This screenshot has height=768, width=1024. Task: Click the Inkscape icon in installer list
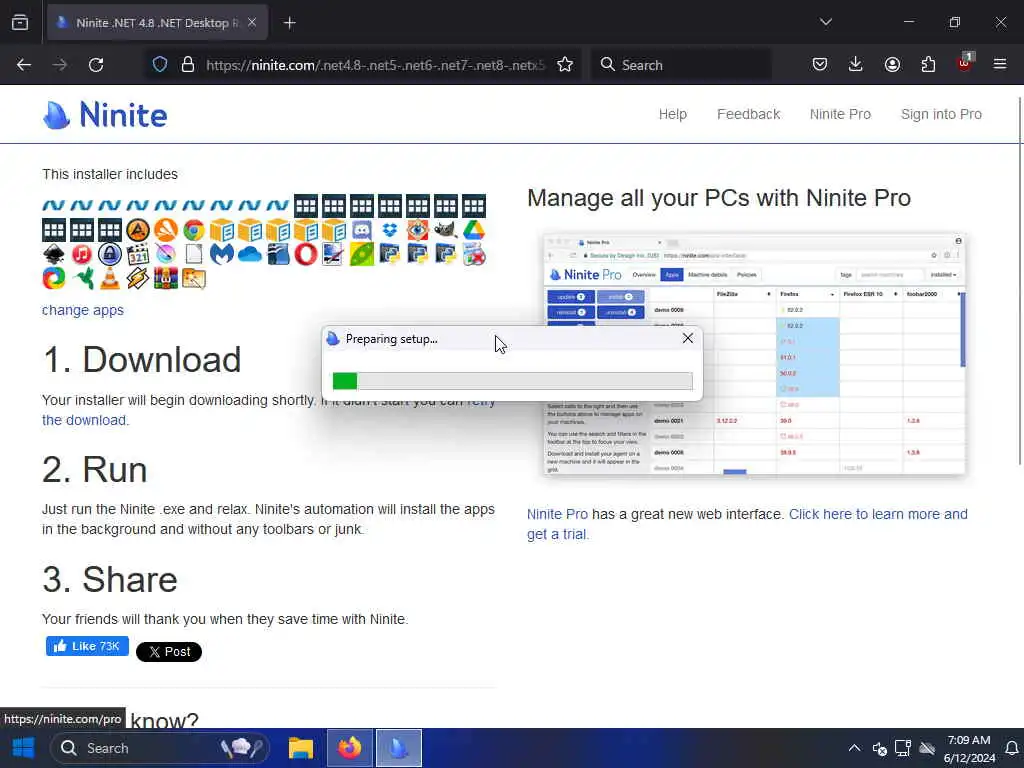click(x=54, y=254)
